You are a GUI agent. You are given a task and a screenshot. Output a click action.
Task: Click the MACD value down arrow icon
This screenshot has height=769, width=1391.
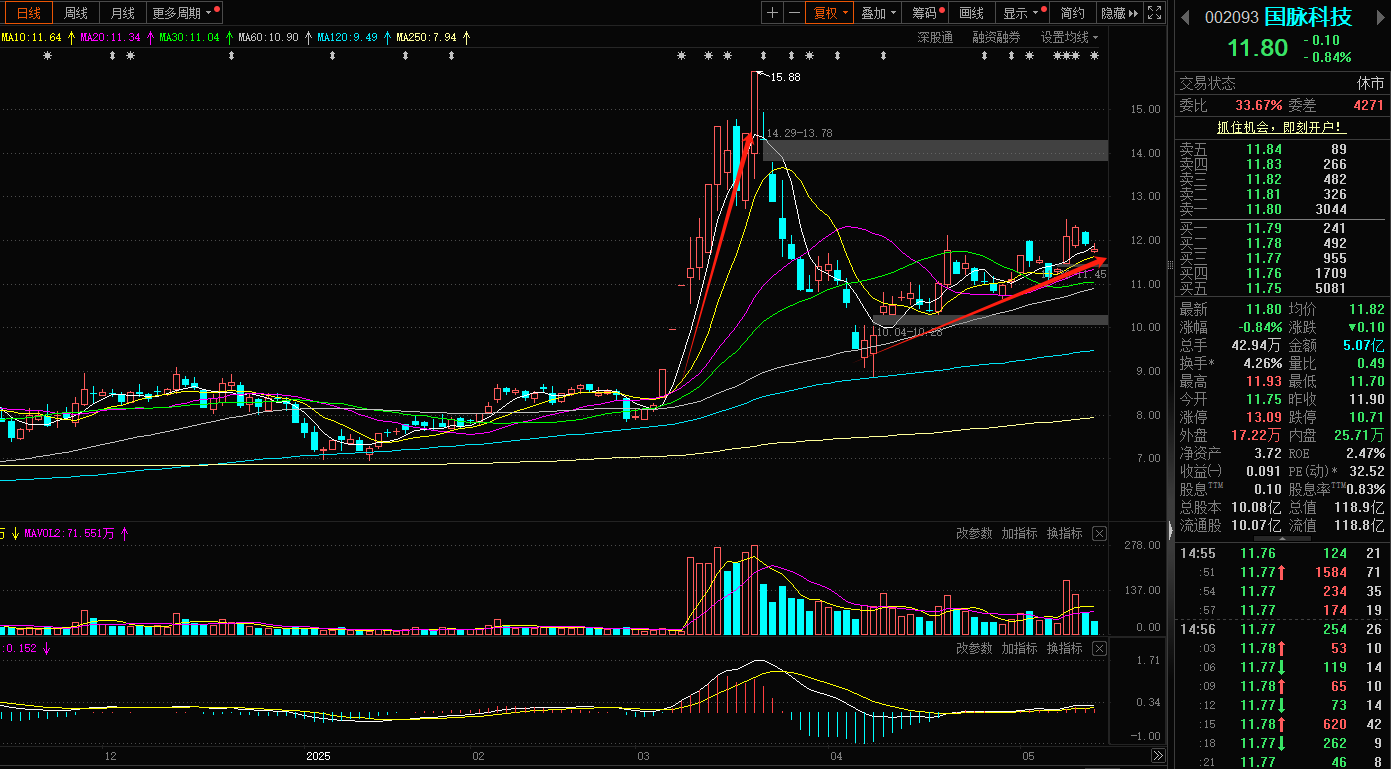click(x=46, y=649)
